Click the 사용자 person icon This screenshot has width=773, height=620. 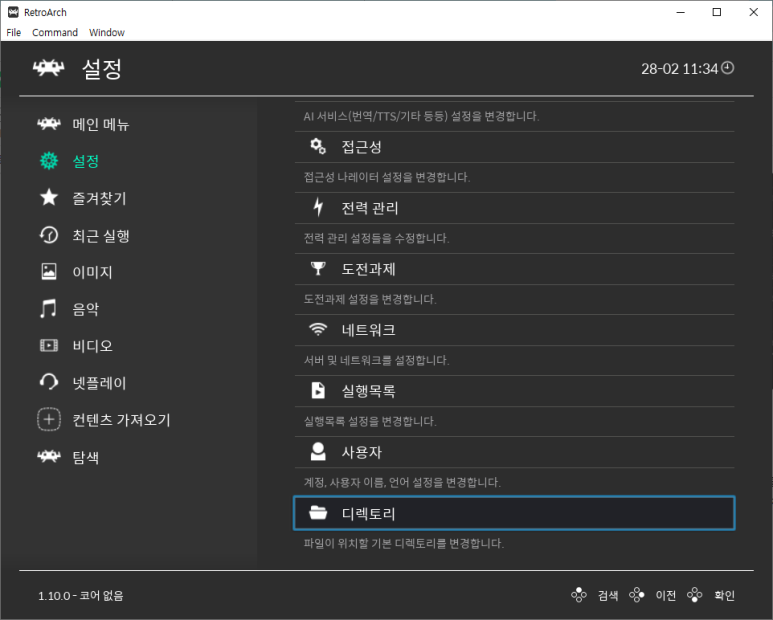coord(318,451)
